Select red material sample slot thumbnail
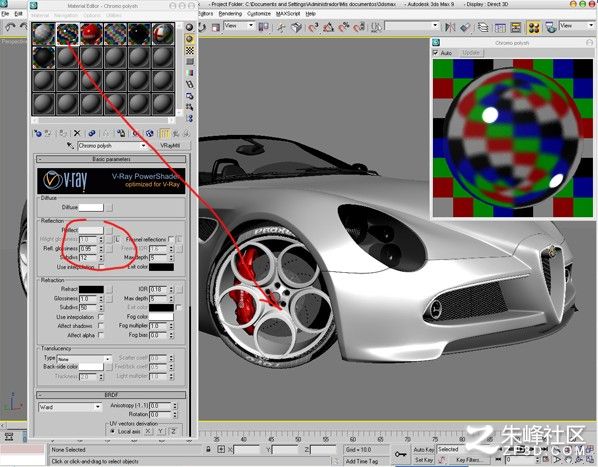The image size is (598, 467). click(92, 34)
